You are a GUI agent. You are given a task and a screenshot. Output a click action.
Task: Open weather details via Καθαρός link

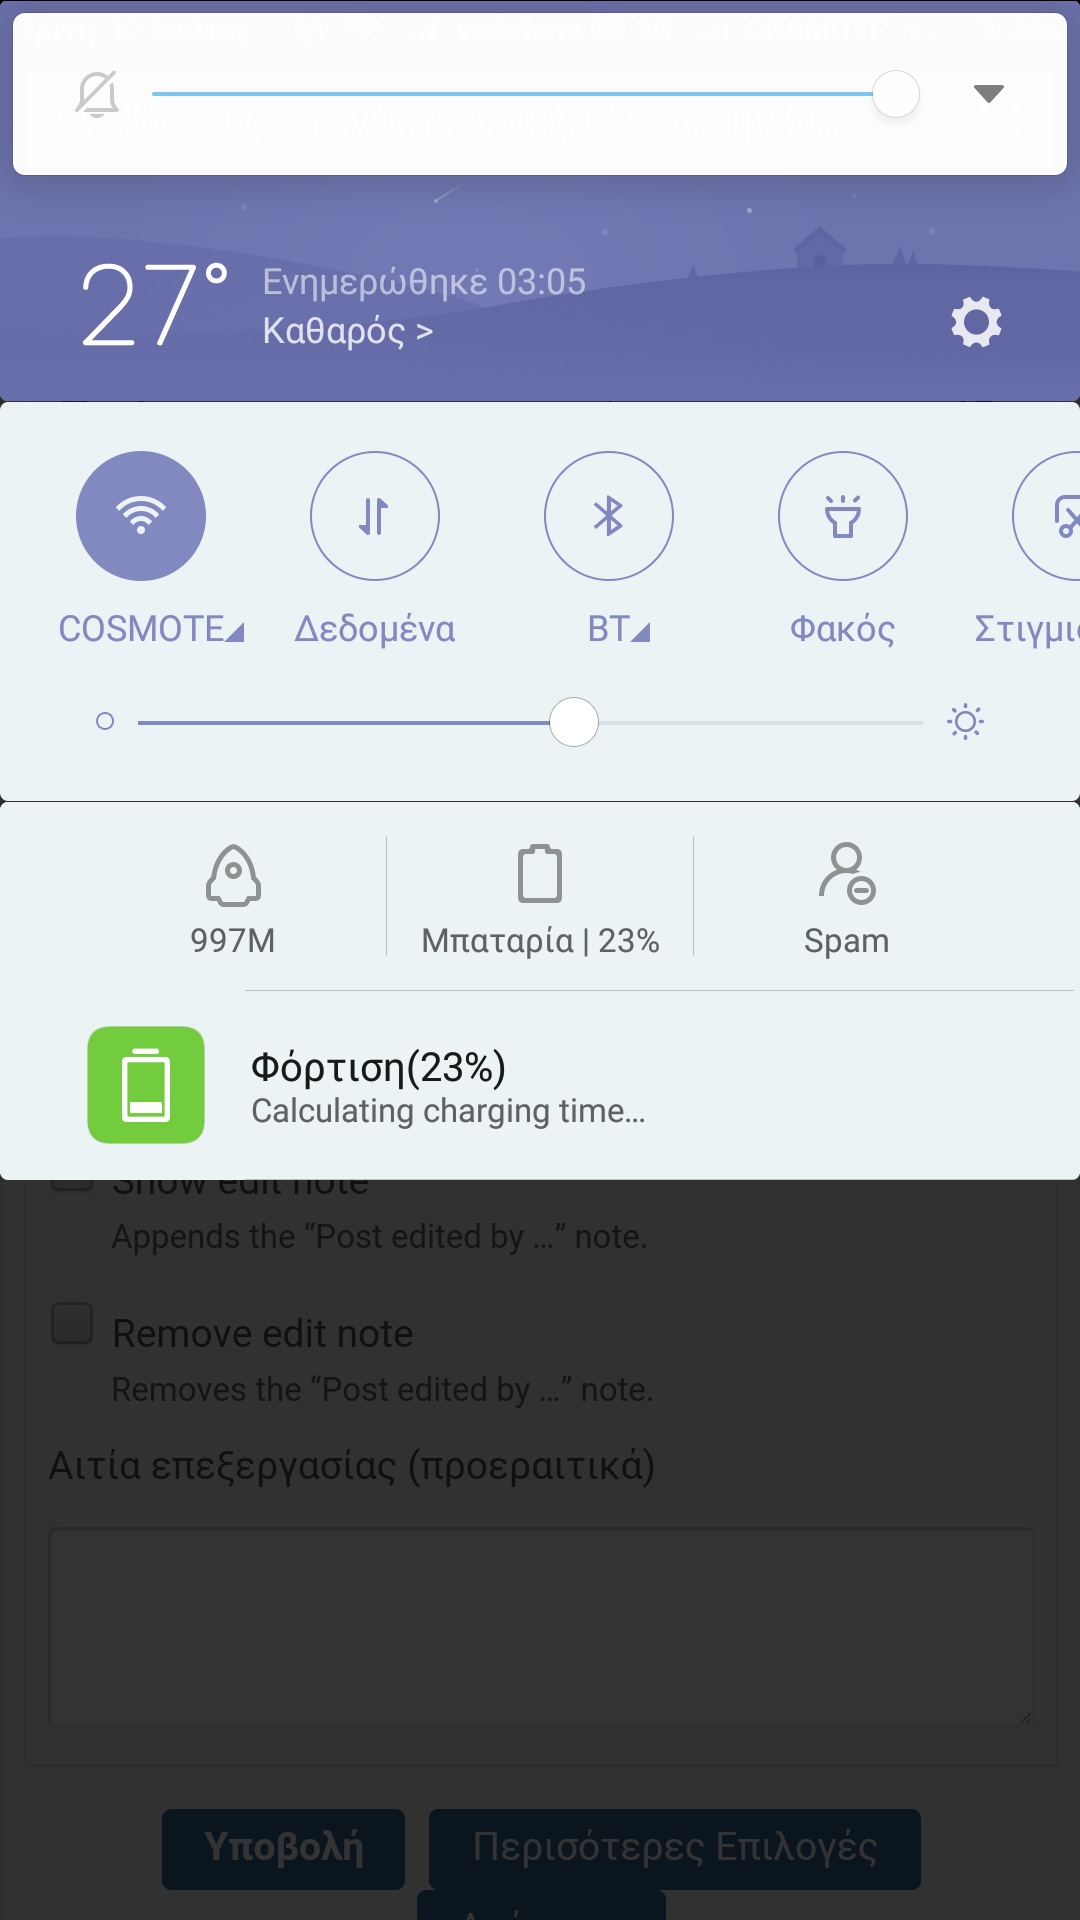point(347,331)
